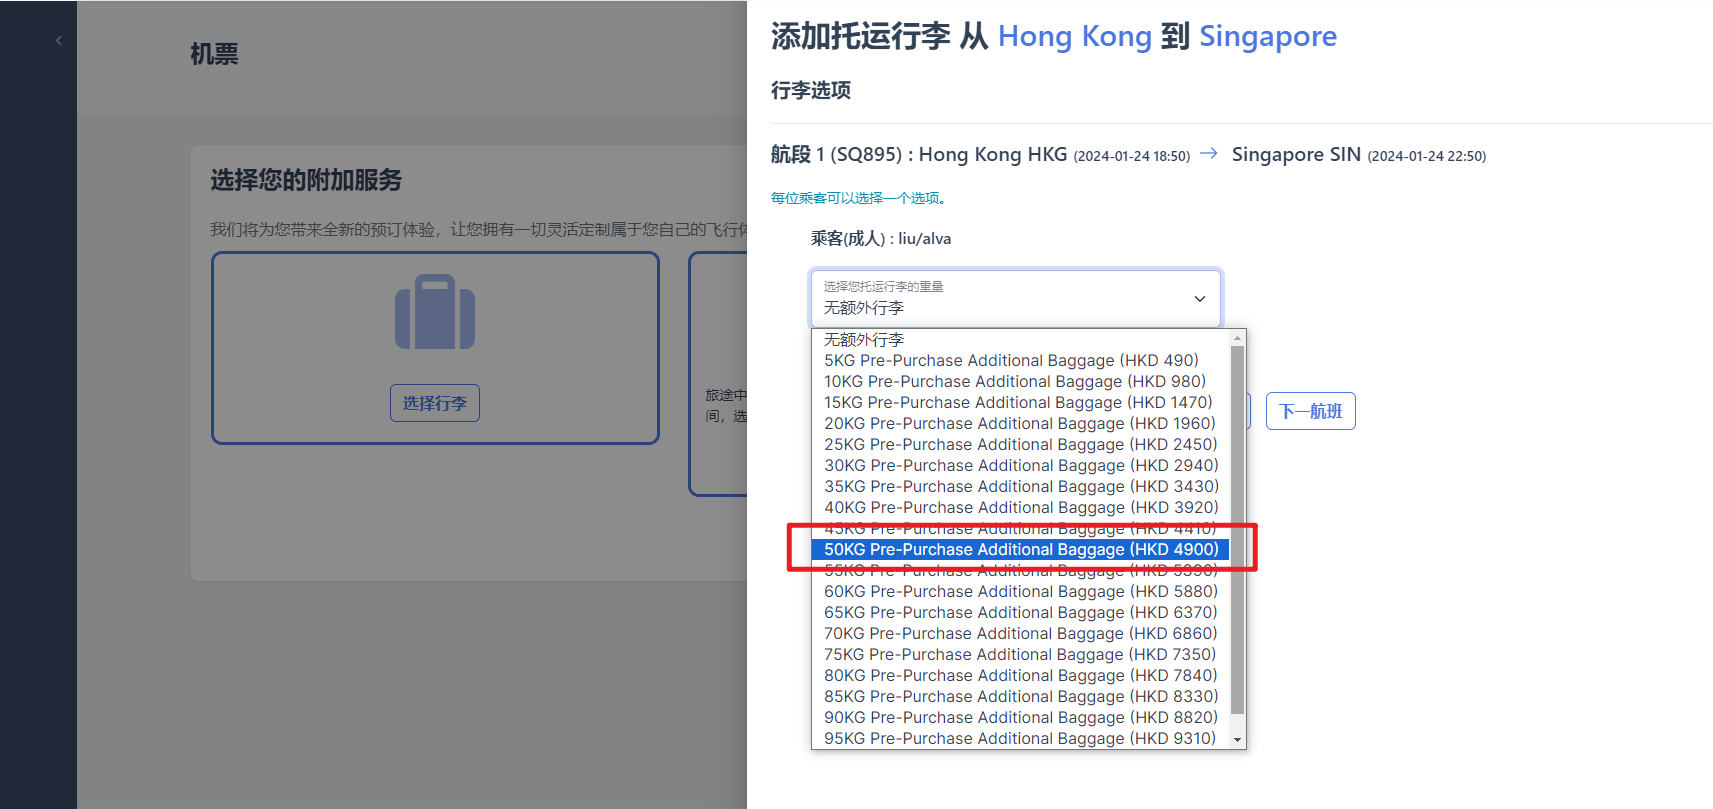Choose the 30KG baggage option

point(1020,466)
